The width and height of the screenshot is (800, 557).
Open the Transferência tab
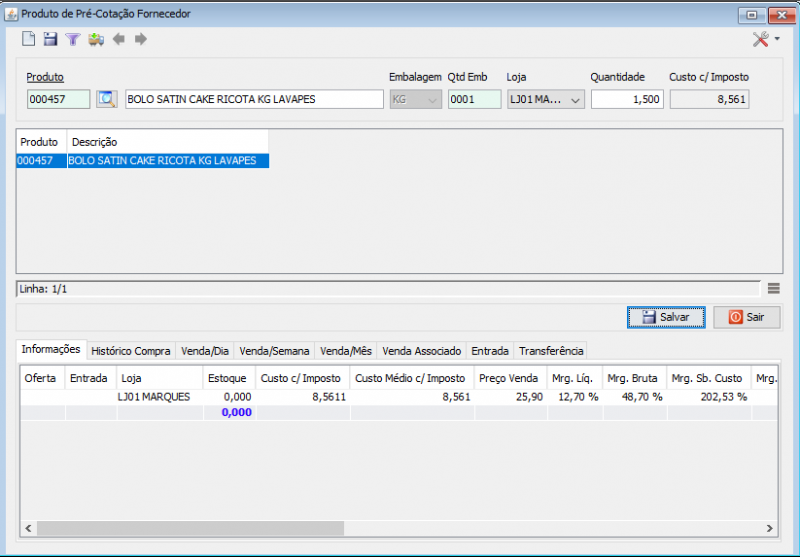[x=551, y=351]
